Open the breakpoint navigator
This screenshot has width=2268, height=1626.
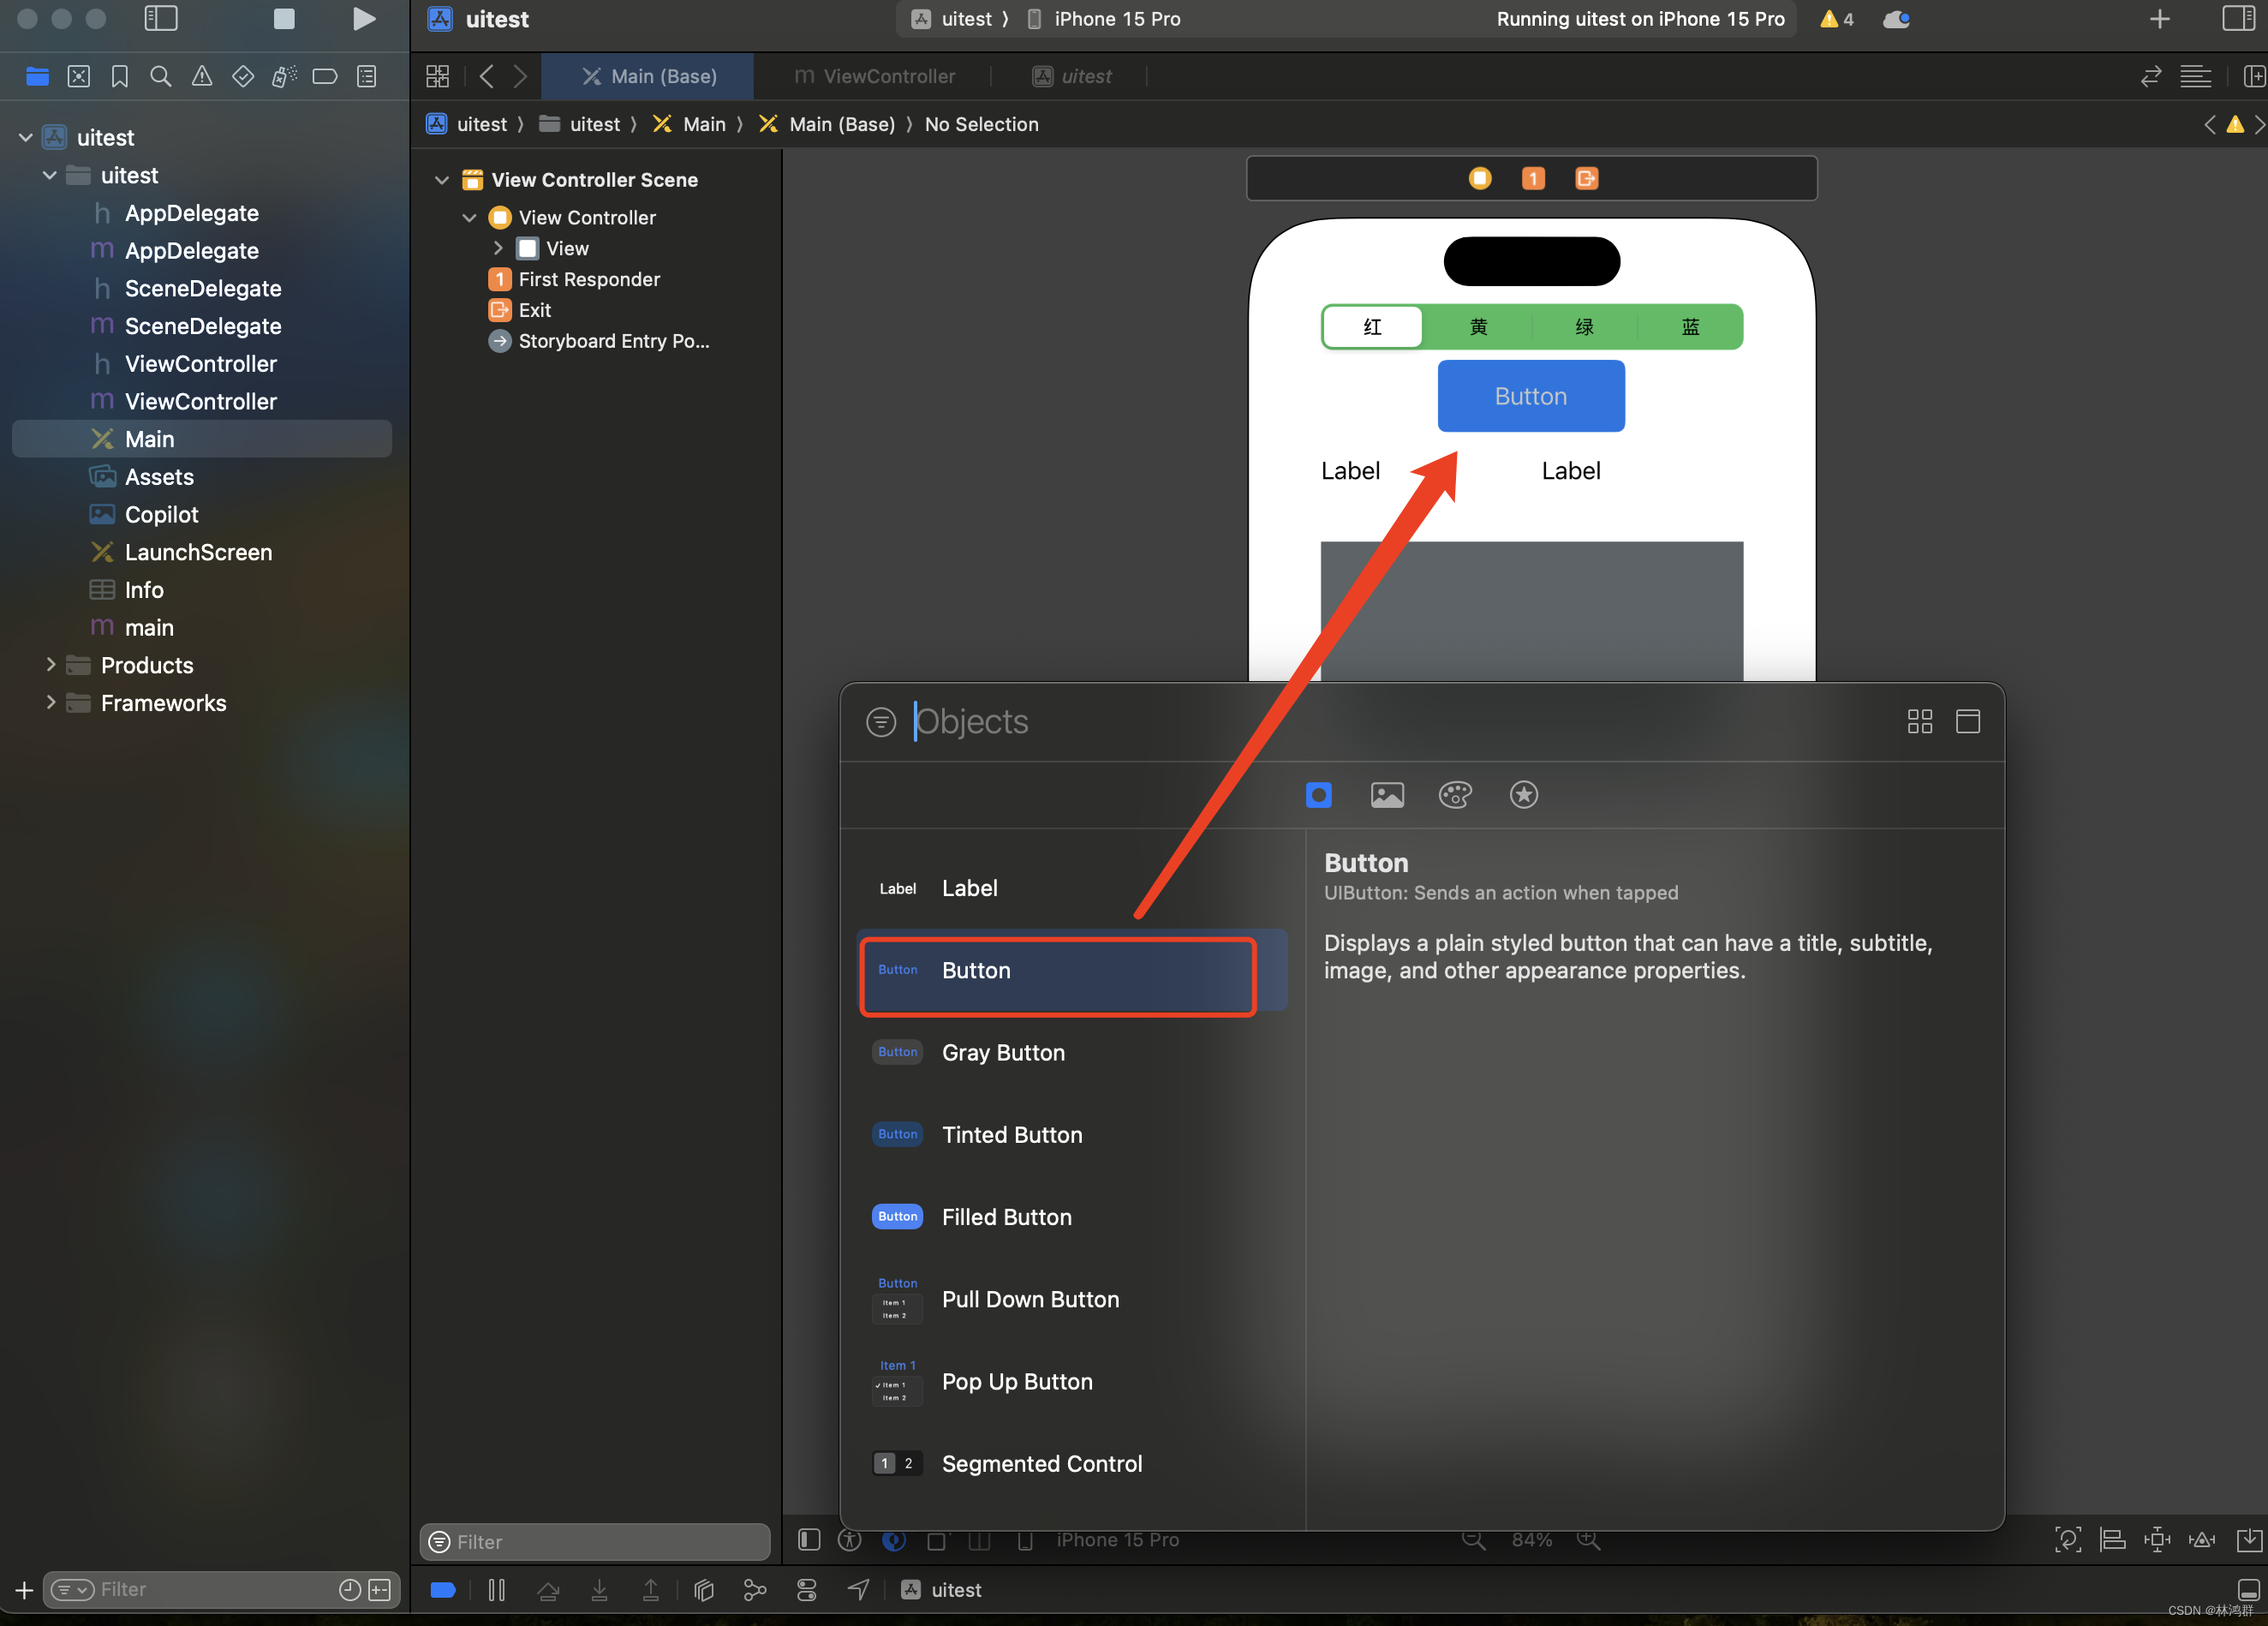(325, 76)
